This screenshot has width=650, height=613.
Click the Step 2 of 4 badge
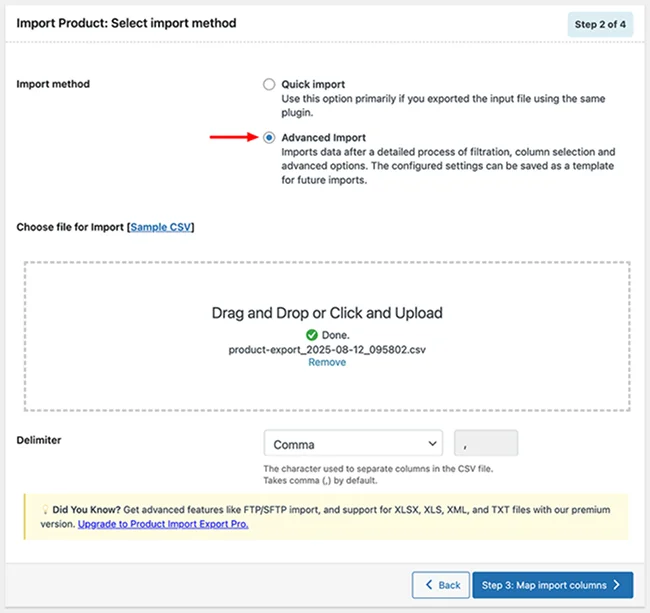coord(599,24)
